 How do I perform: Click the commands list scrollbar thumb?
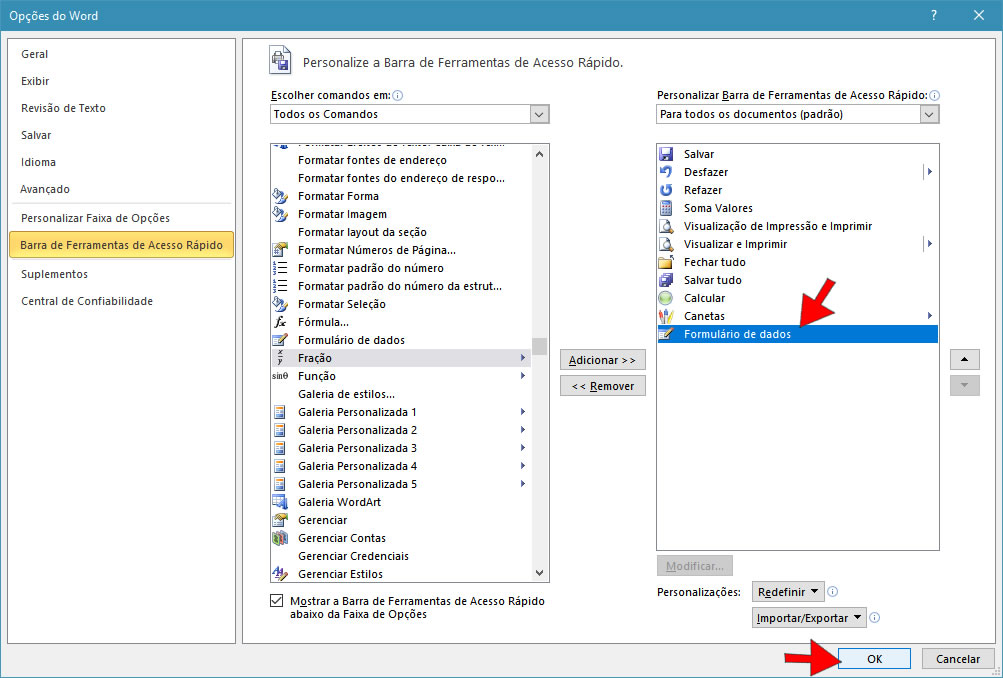point(539,346)
